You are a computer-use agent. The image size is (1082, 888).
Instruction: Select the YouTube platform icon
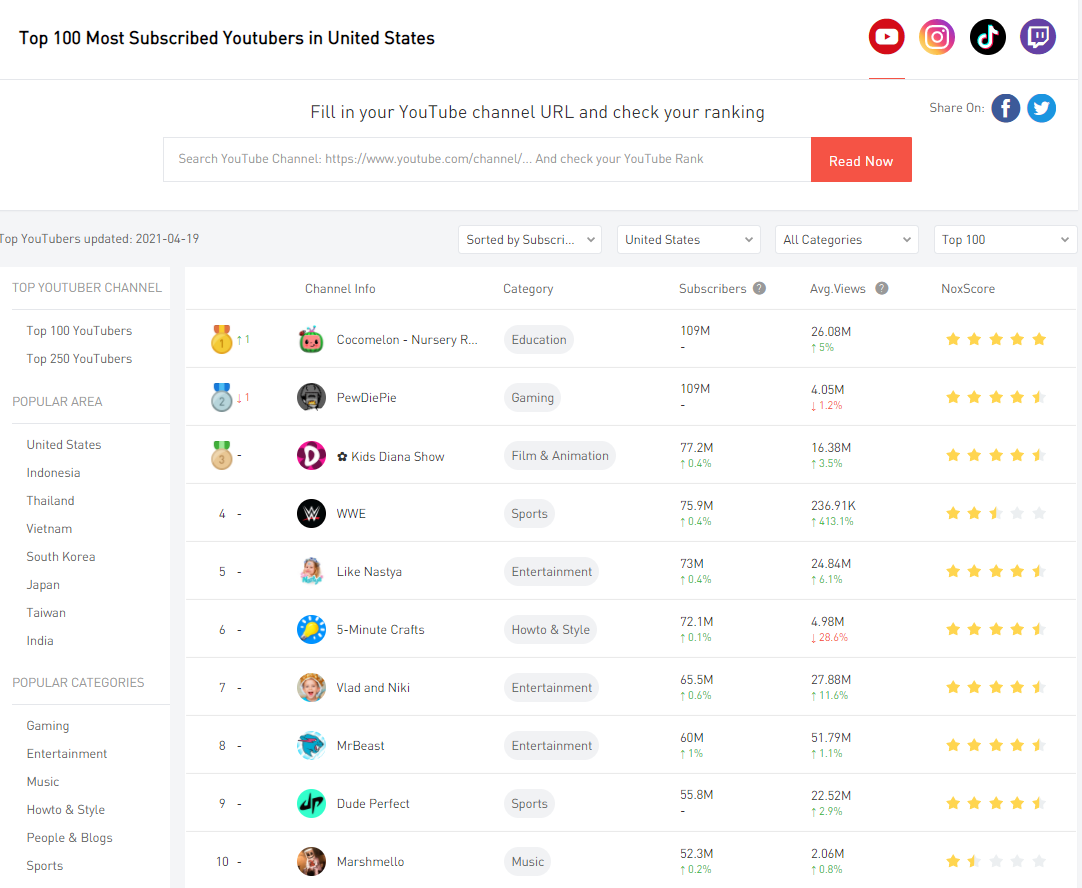point(886,36)
